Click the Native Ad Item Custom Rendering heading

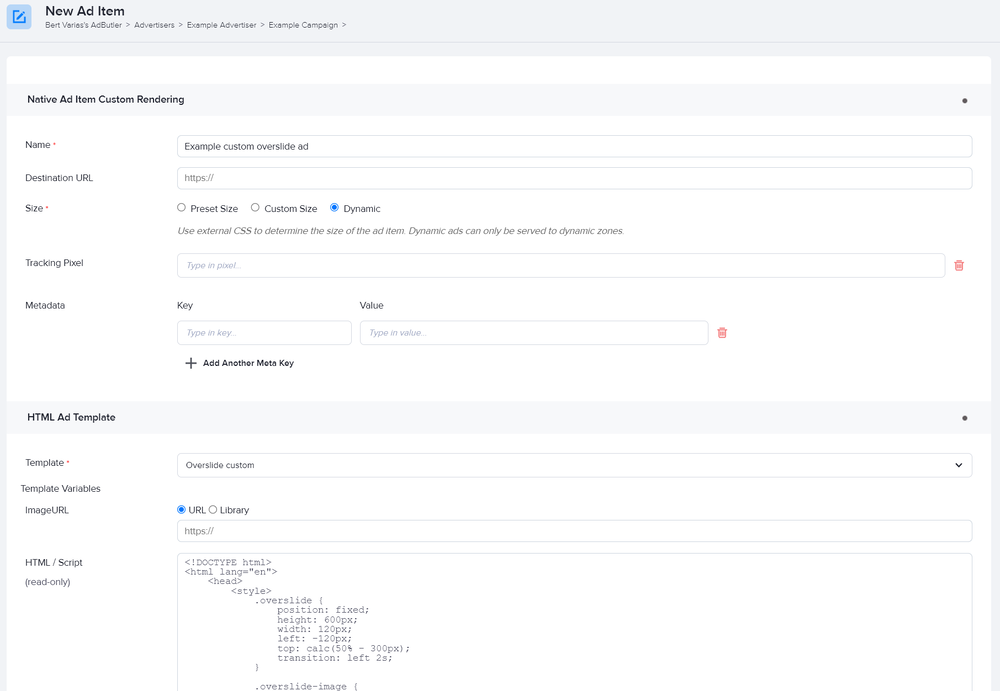click(x=106, y=100)
